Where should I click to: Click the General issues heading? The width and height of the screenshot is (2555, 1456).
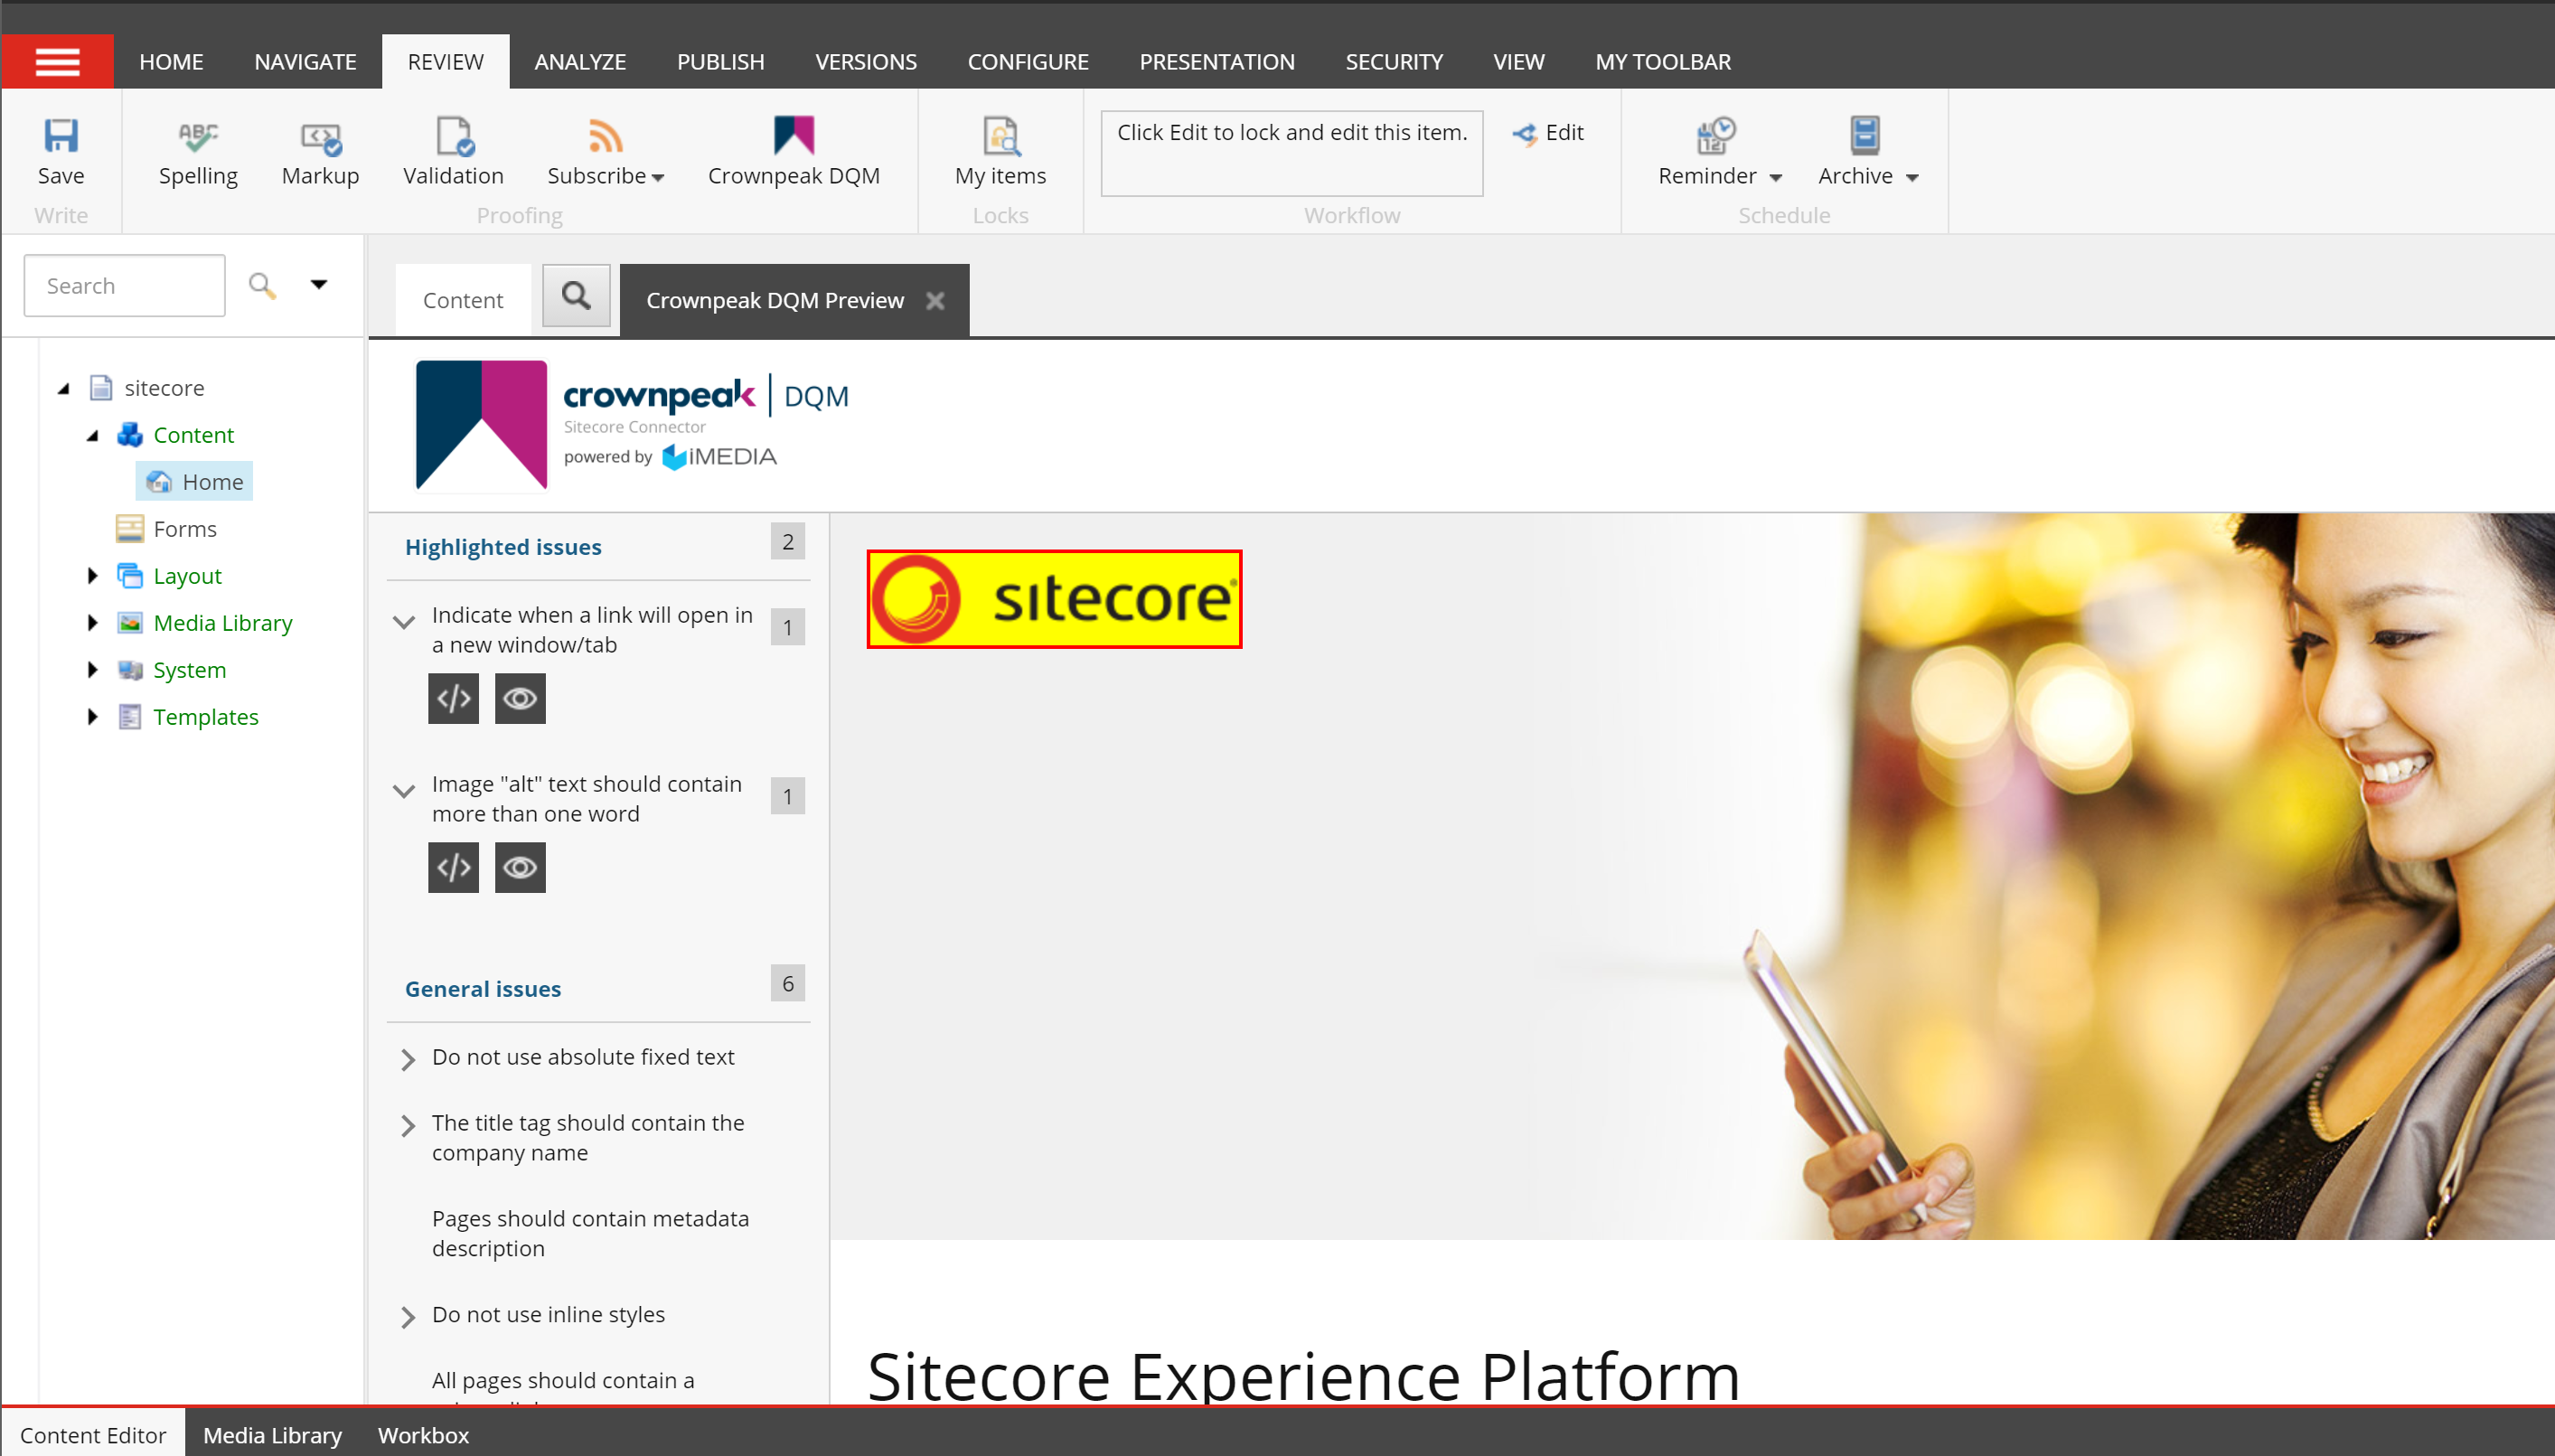click(483, 989)
